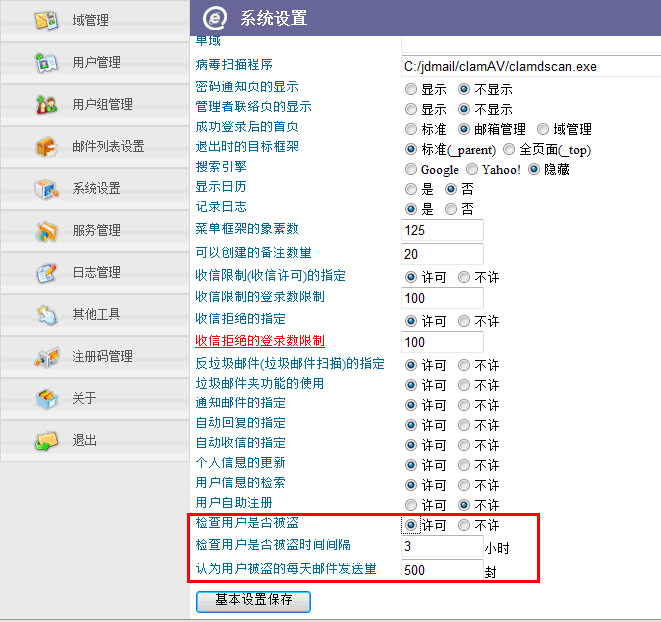Click the 收信拒绝的登录数限制 field showing 100

coord(442,342)
